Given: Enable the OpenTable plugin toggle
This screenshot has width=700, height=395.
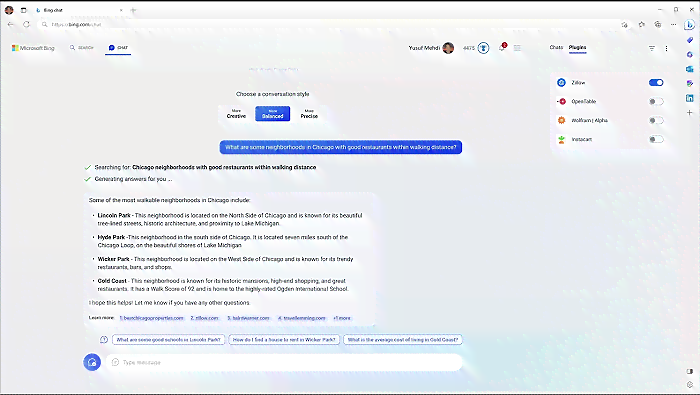Looking at the screenshot, I should pos(656,101).
